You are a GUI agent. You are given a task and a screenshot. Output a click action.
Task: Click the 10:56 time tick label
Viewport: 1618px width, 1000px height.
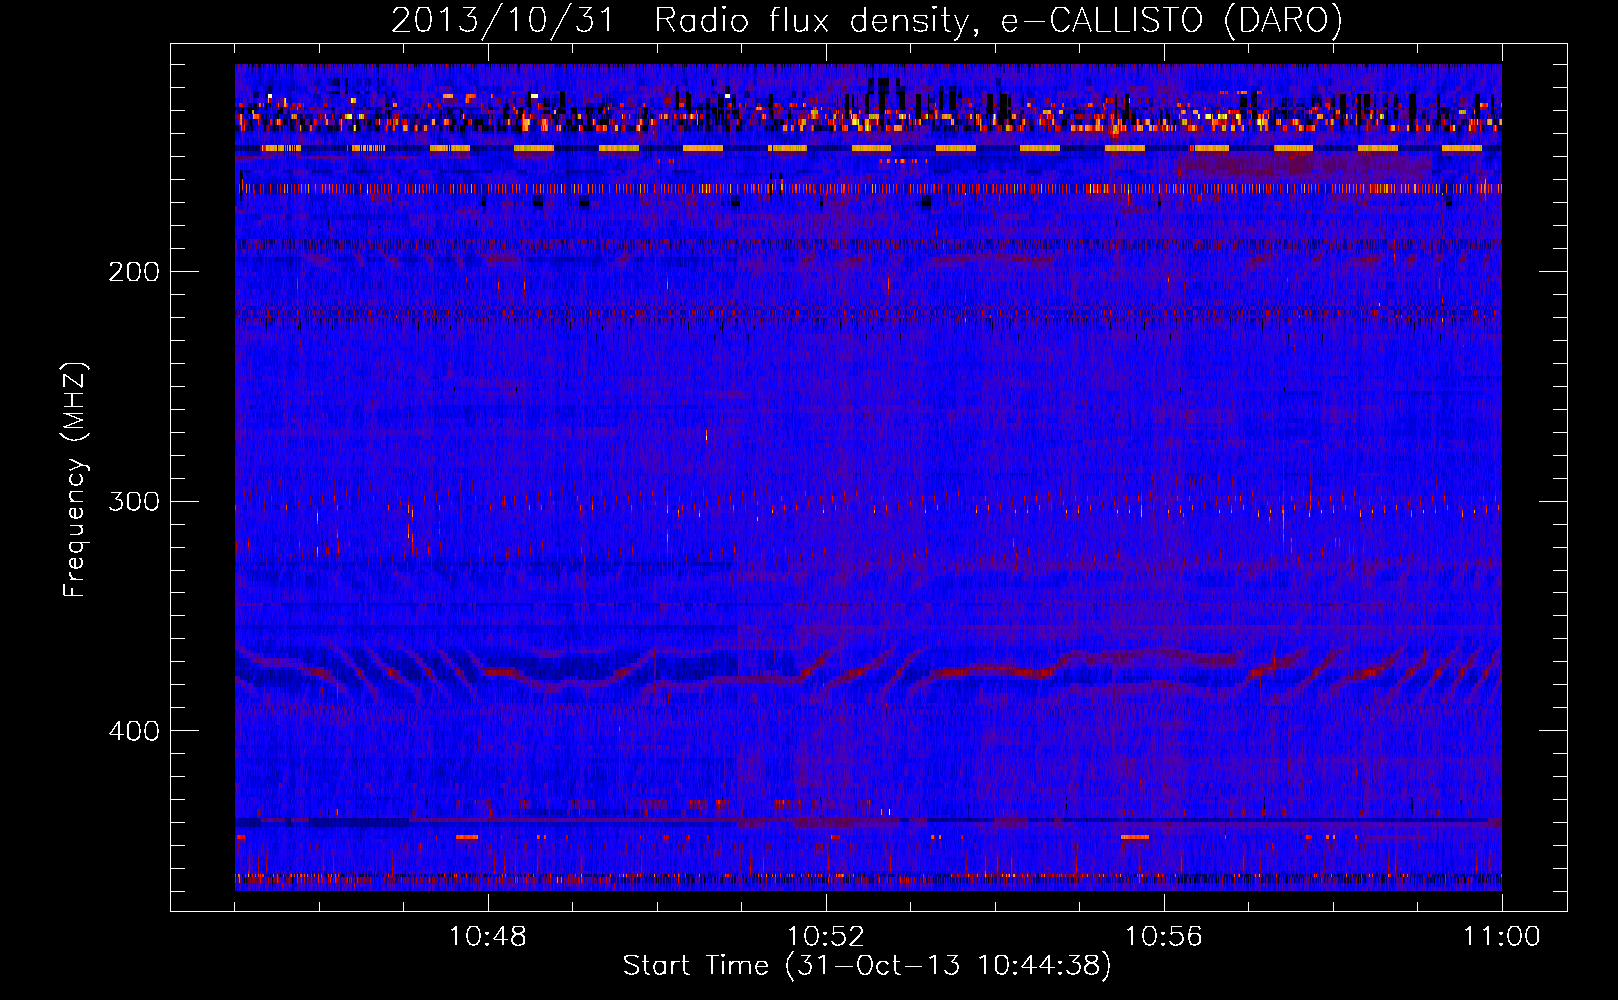point(1164,937)
